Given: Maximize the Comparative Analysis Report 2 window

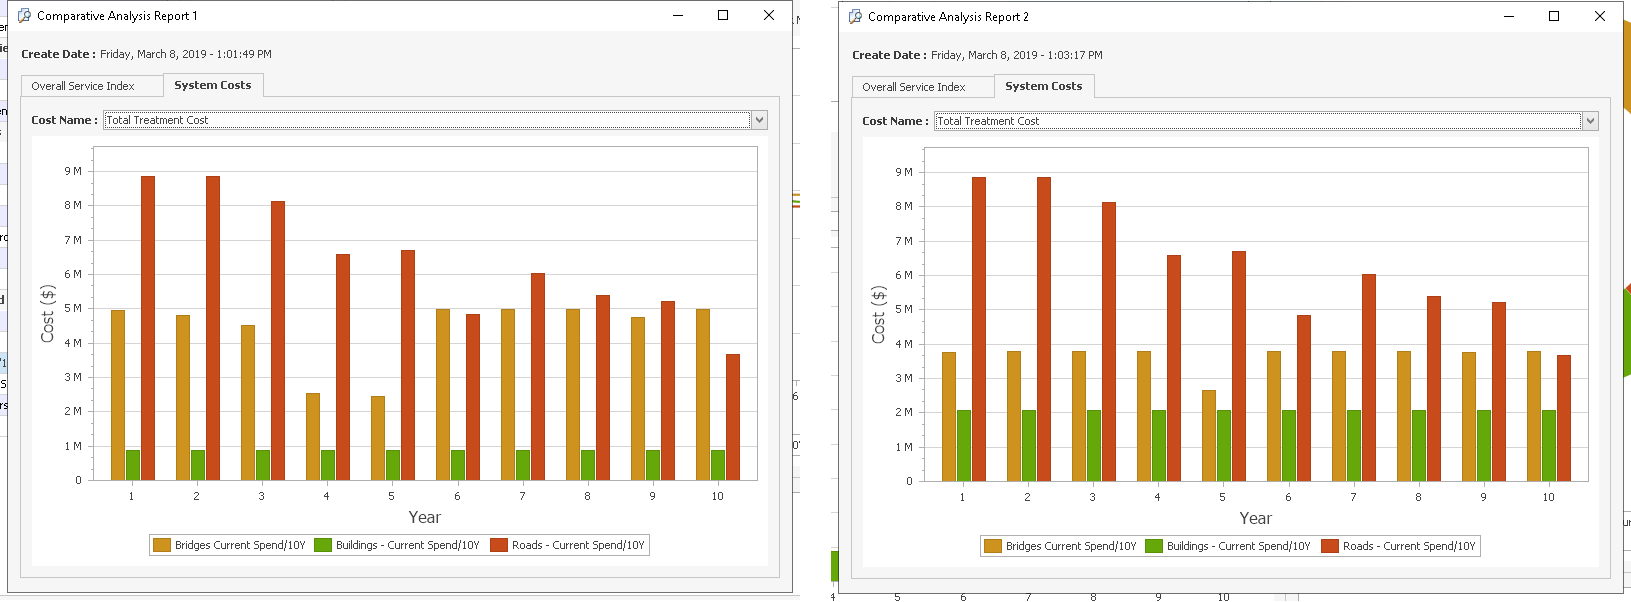Looking at the screenshot, I should [x=1554, y=16].
